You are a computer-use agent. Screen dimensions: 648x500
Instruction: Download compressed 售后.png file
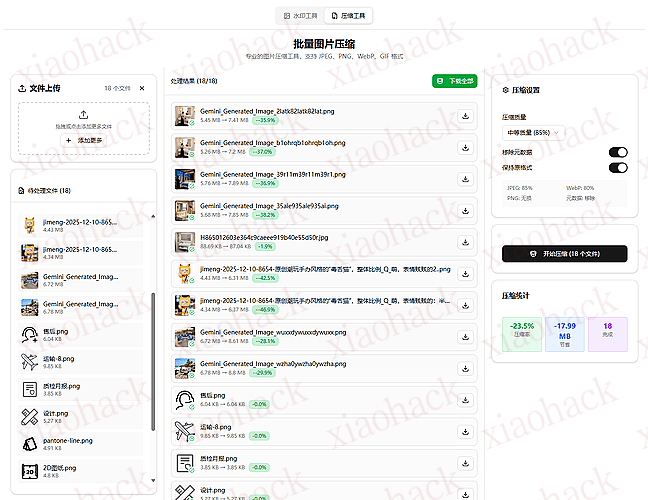466,400
